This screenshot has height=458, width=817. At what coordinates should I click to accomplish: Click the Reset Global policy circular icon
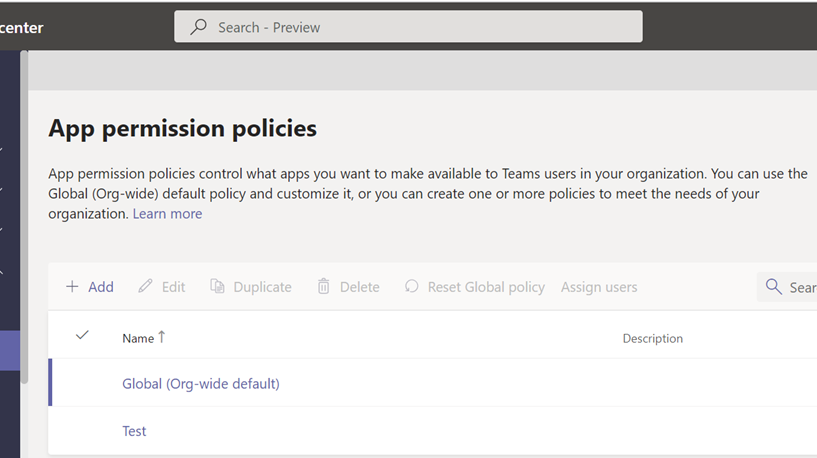click(412, 286)
